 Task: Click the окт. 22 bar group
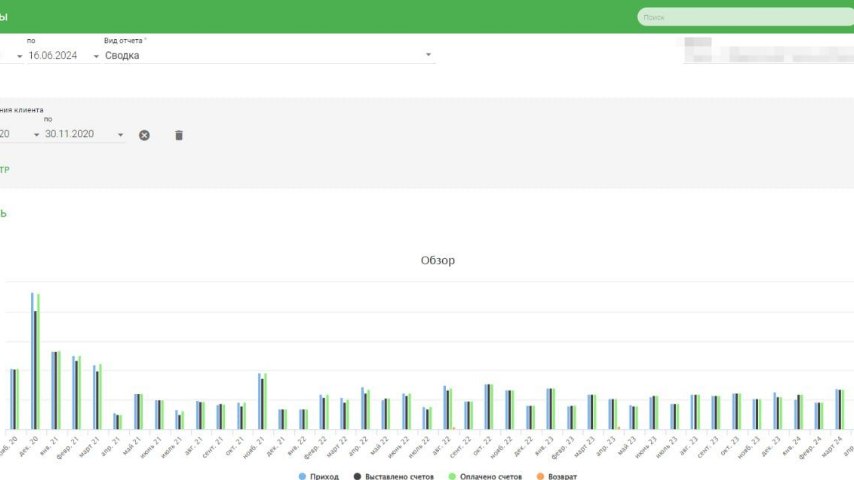click(489, 406)
